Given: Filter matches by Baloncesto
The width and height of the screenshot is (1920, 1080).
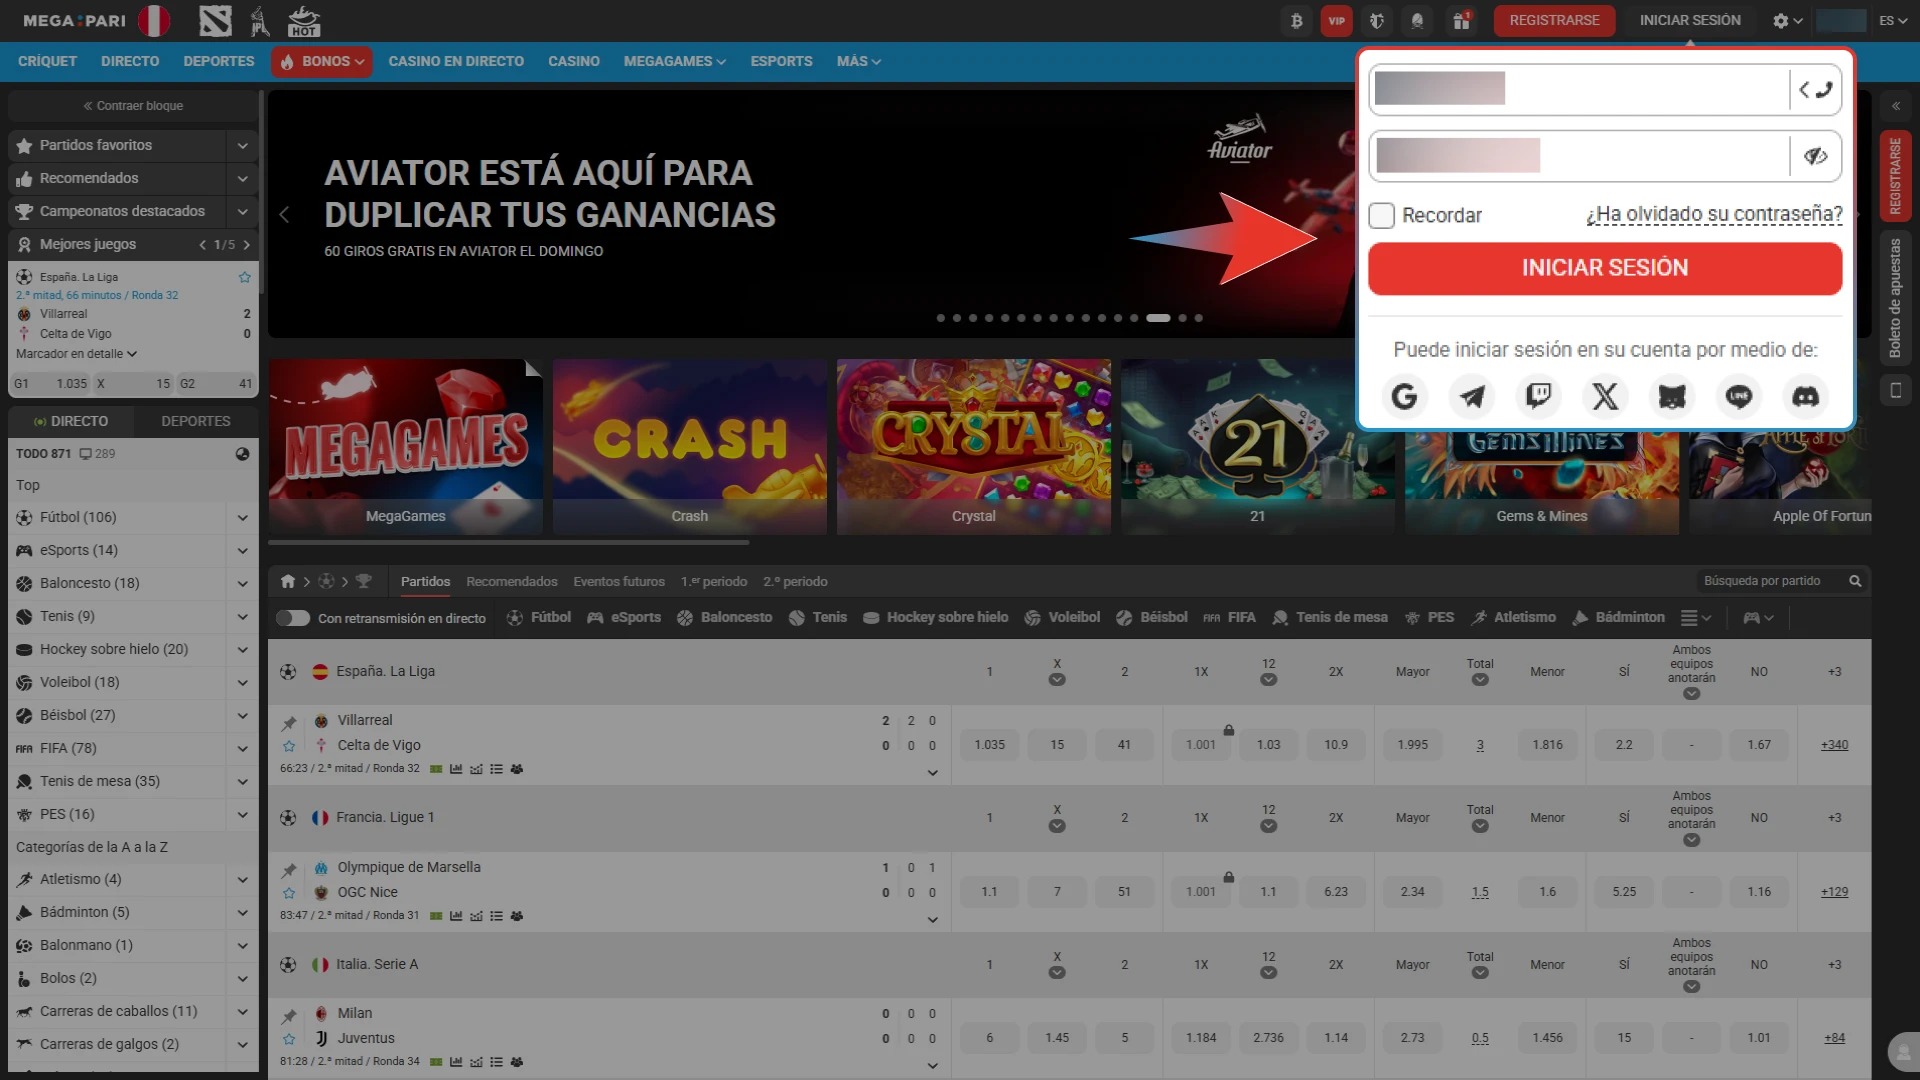Looking at the screenshot, I should pyautogui.click(x=724, y=618).
